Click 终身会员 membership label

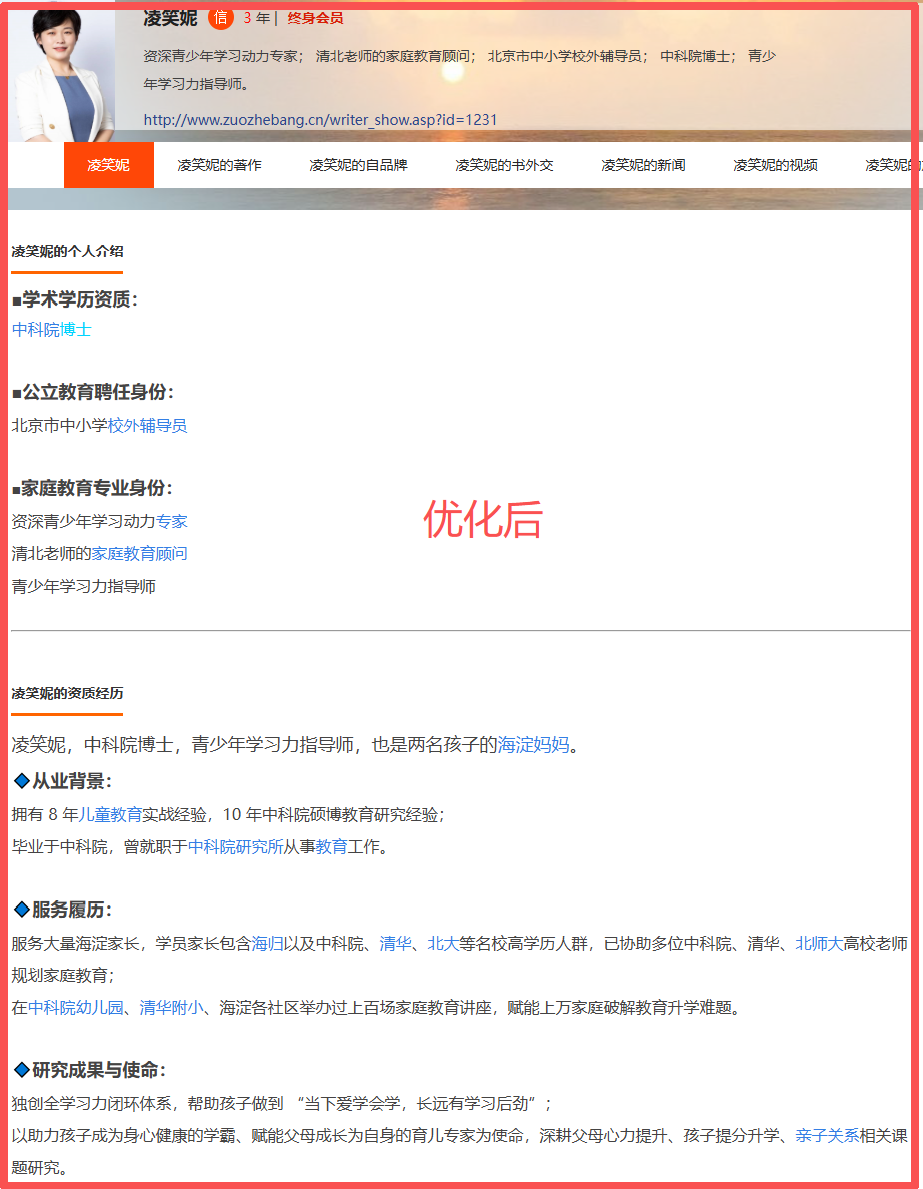pyautogui.click(x=315, y=18)
